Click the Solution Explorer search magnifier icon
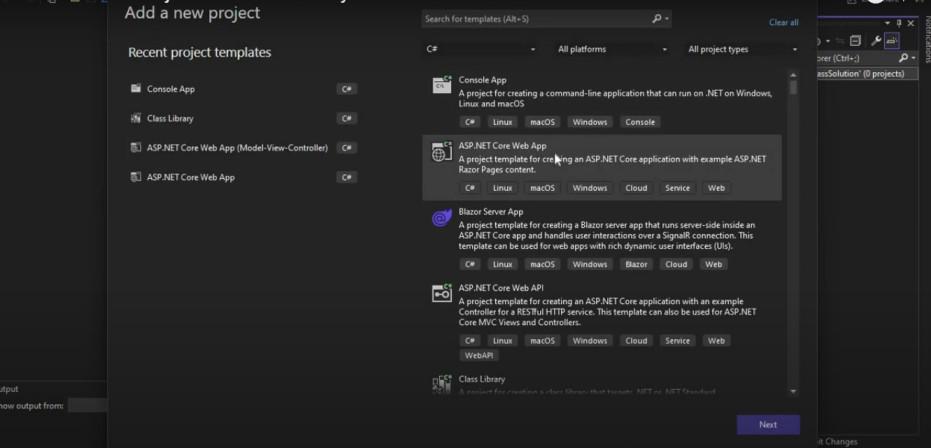Image resolution: width=931 pixels, height=448 pixels. click(904, 58)
